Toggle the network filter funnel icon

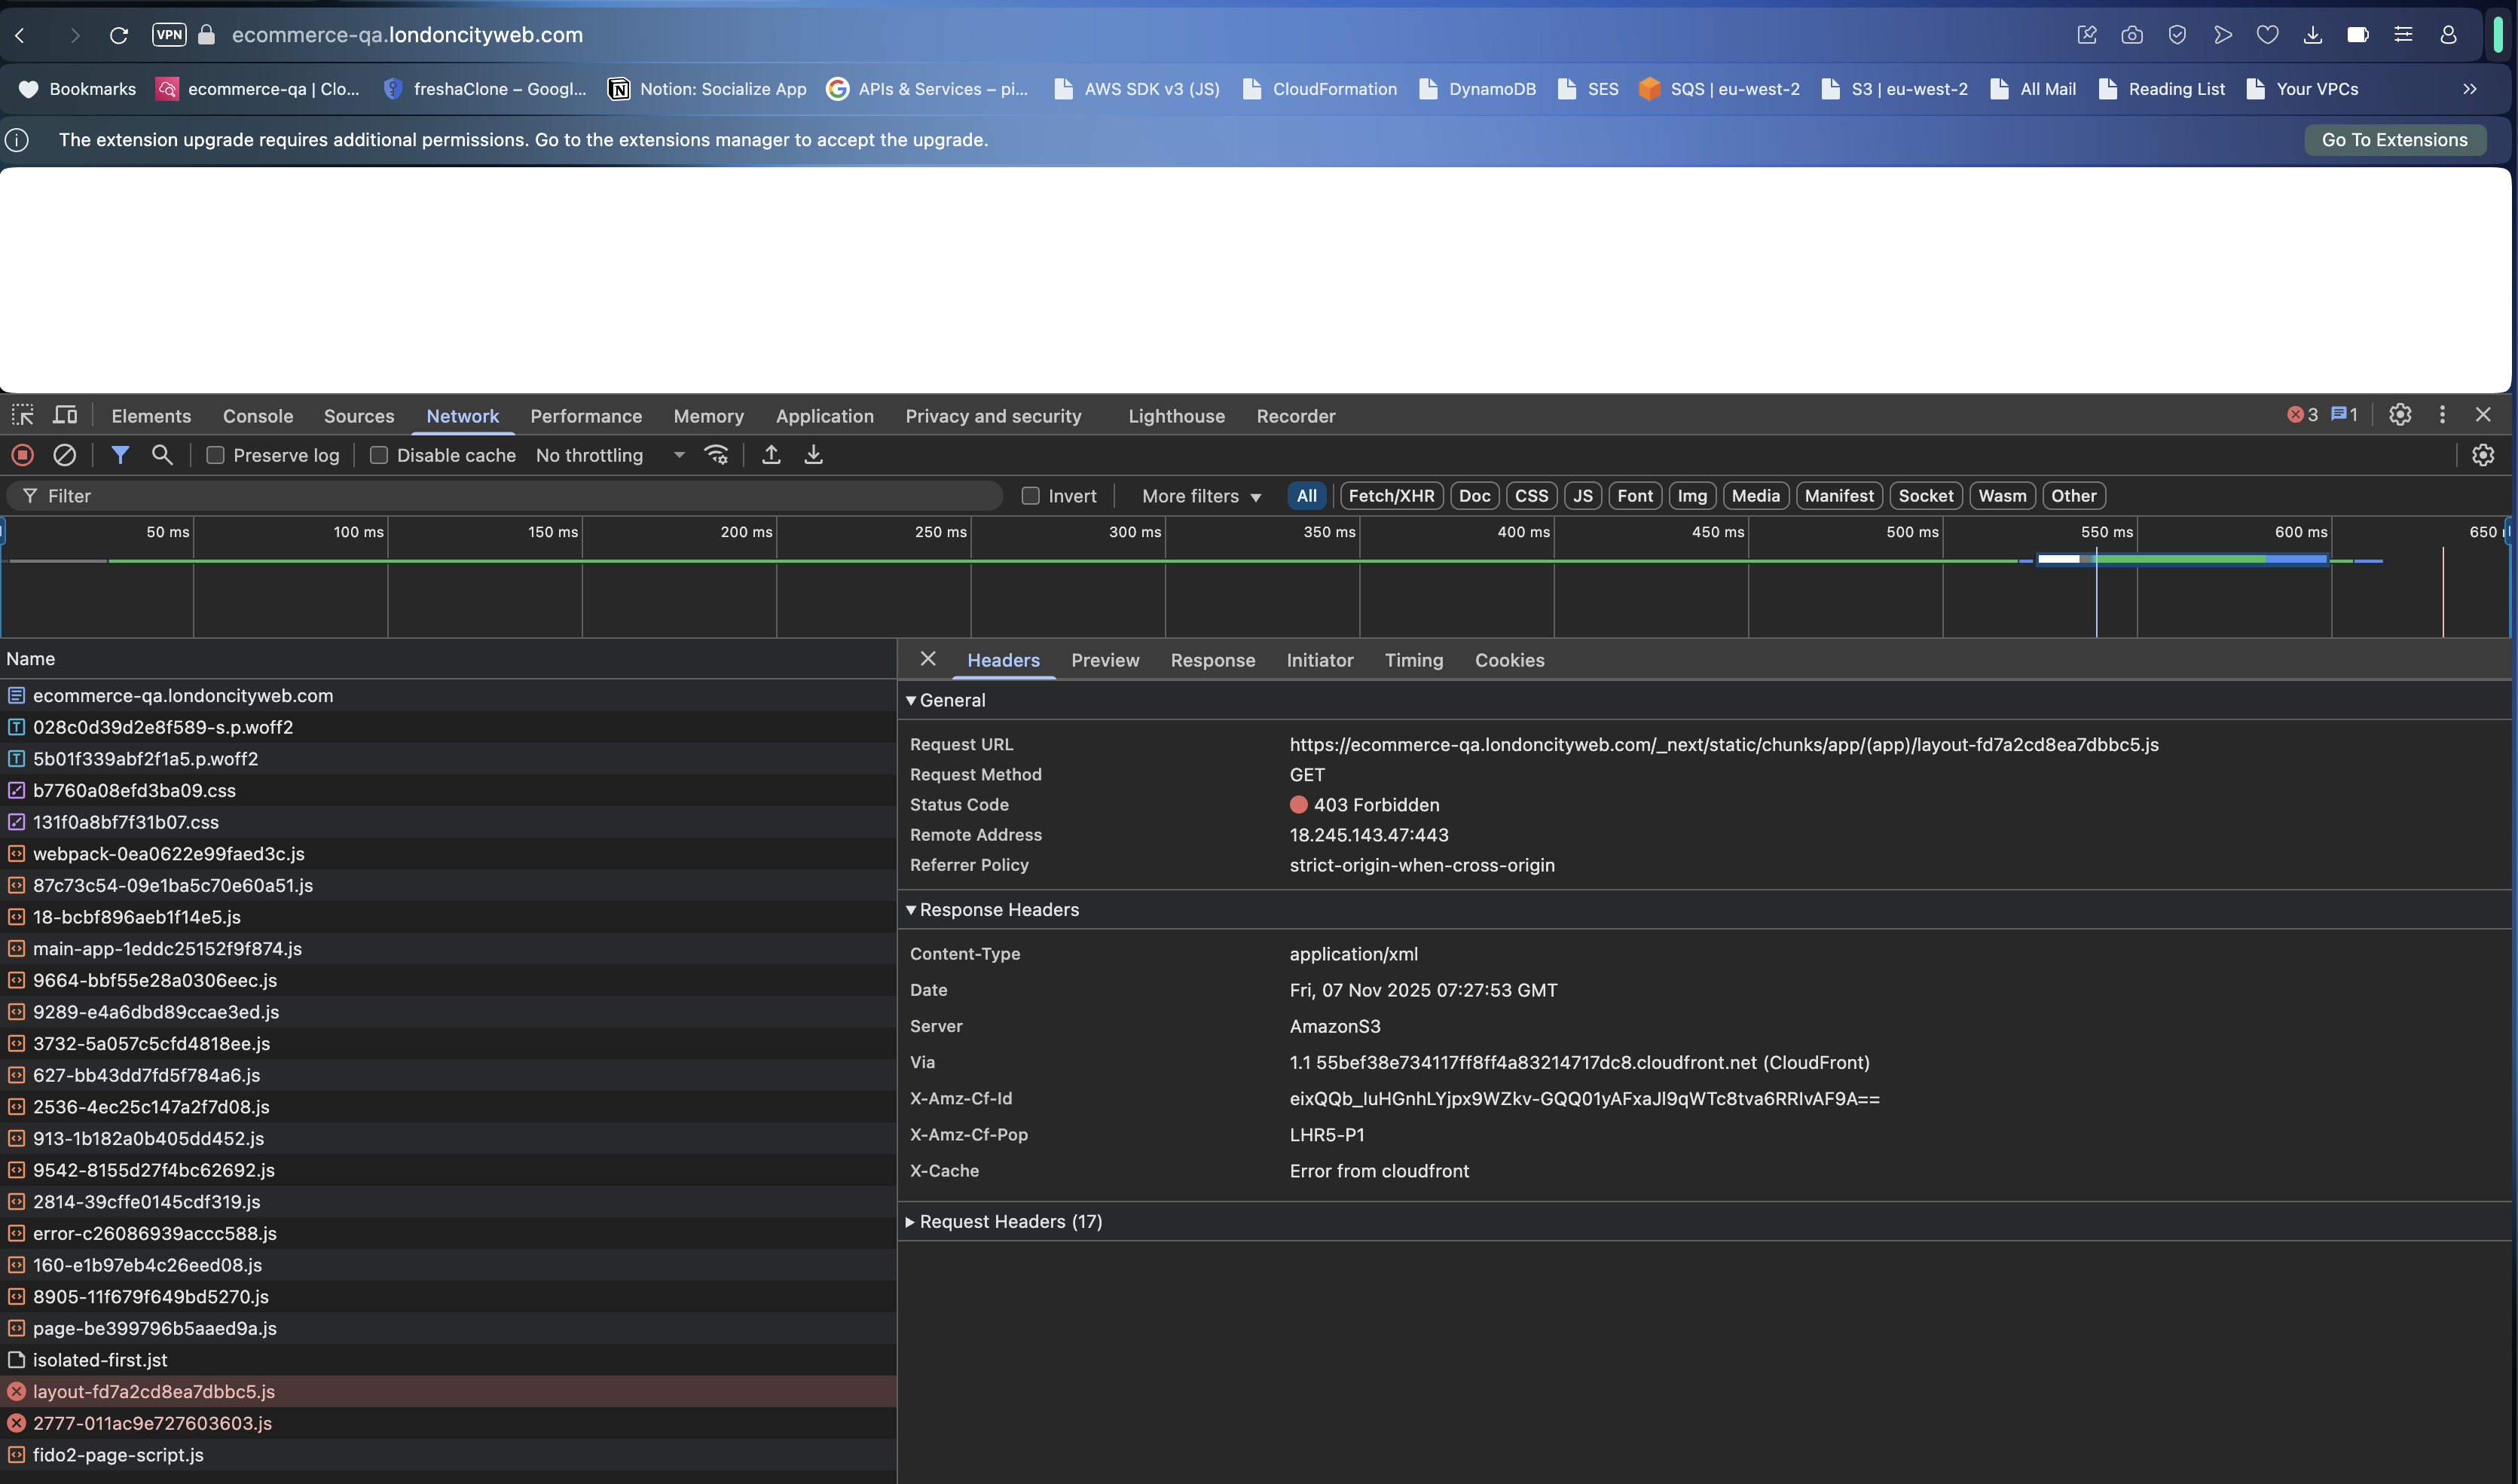[120, 455]
